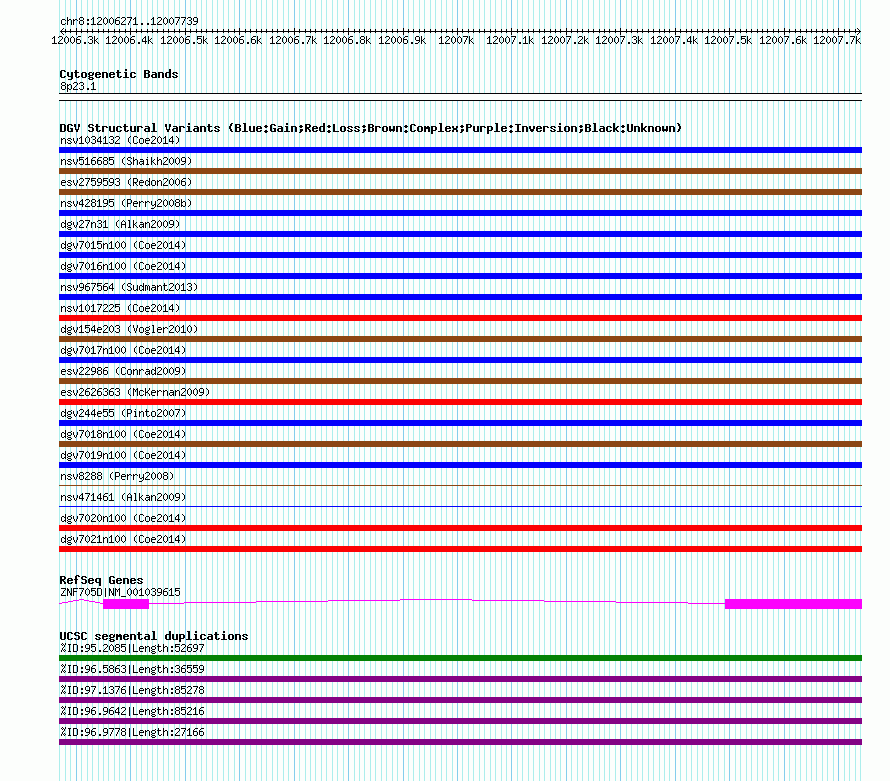Screen dimensions: 890x781
Task: Click the nsv1017225 (Coe2014) variant label
Action: 120,308
